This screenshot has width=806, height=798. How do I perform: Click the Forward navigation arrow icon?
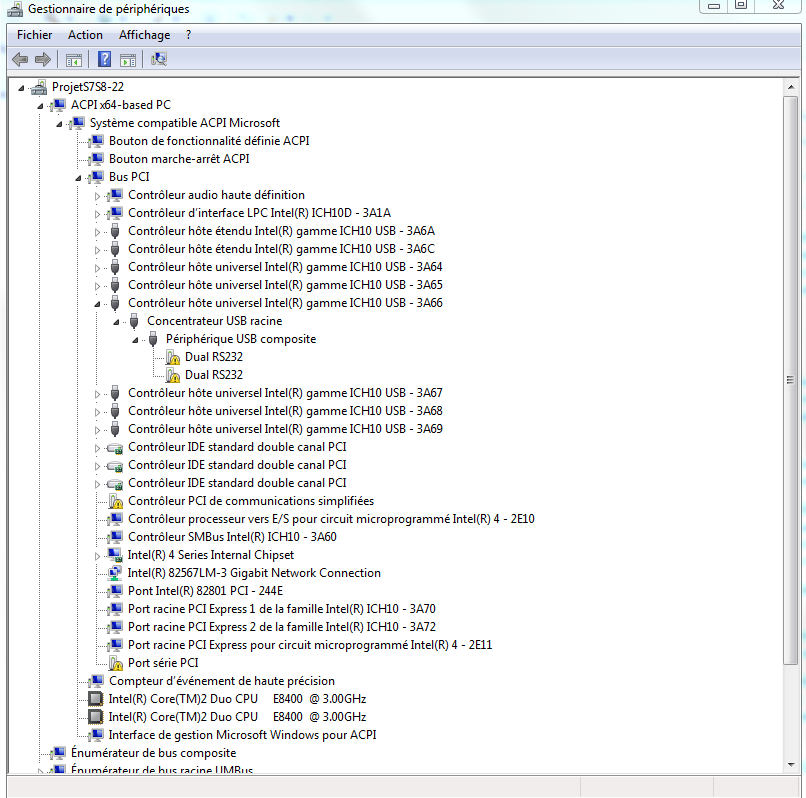pyautogui.click(x=42, y=59)
